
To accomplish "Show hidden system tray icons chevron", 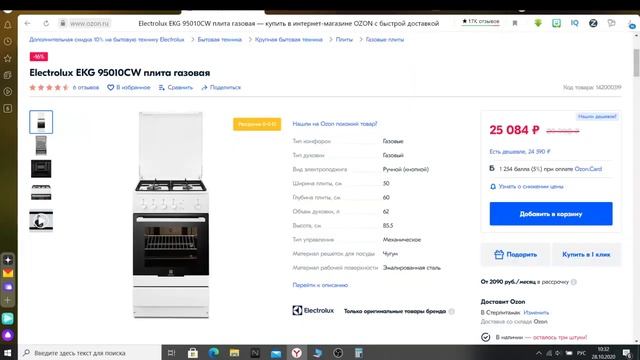I will coord(539,353).
